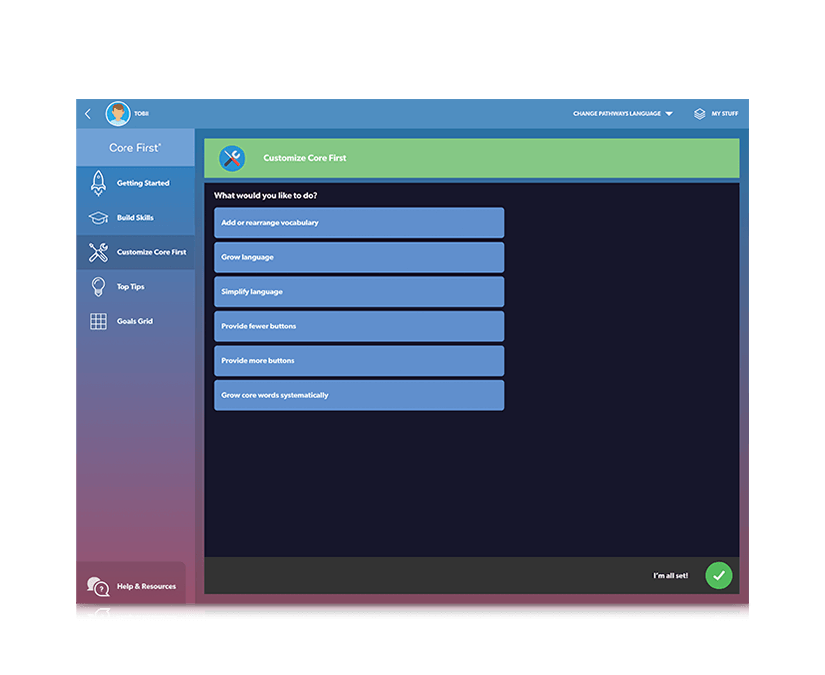Expand the language selector chevron
The height and width of the screenshot is (675, 825).
coord(668,113)
